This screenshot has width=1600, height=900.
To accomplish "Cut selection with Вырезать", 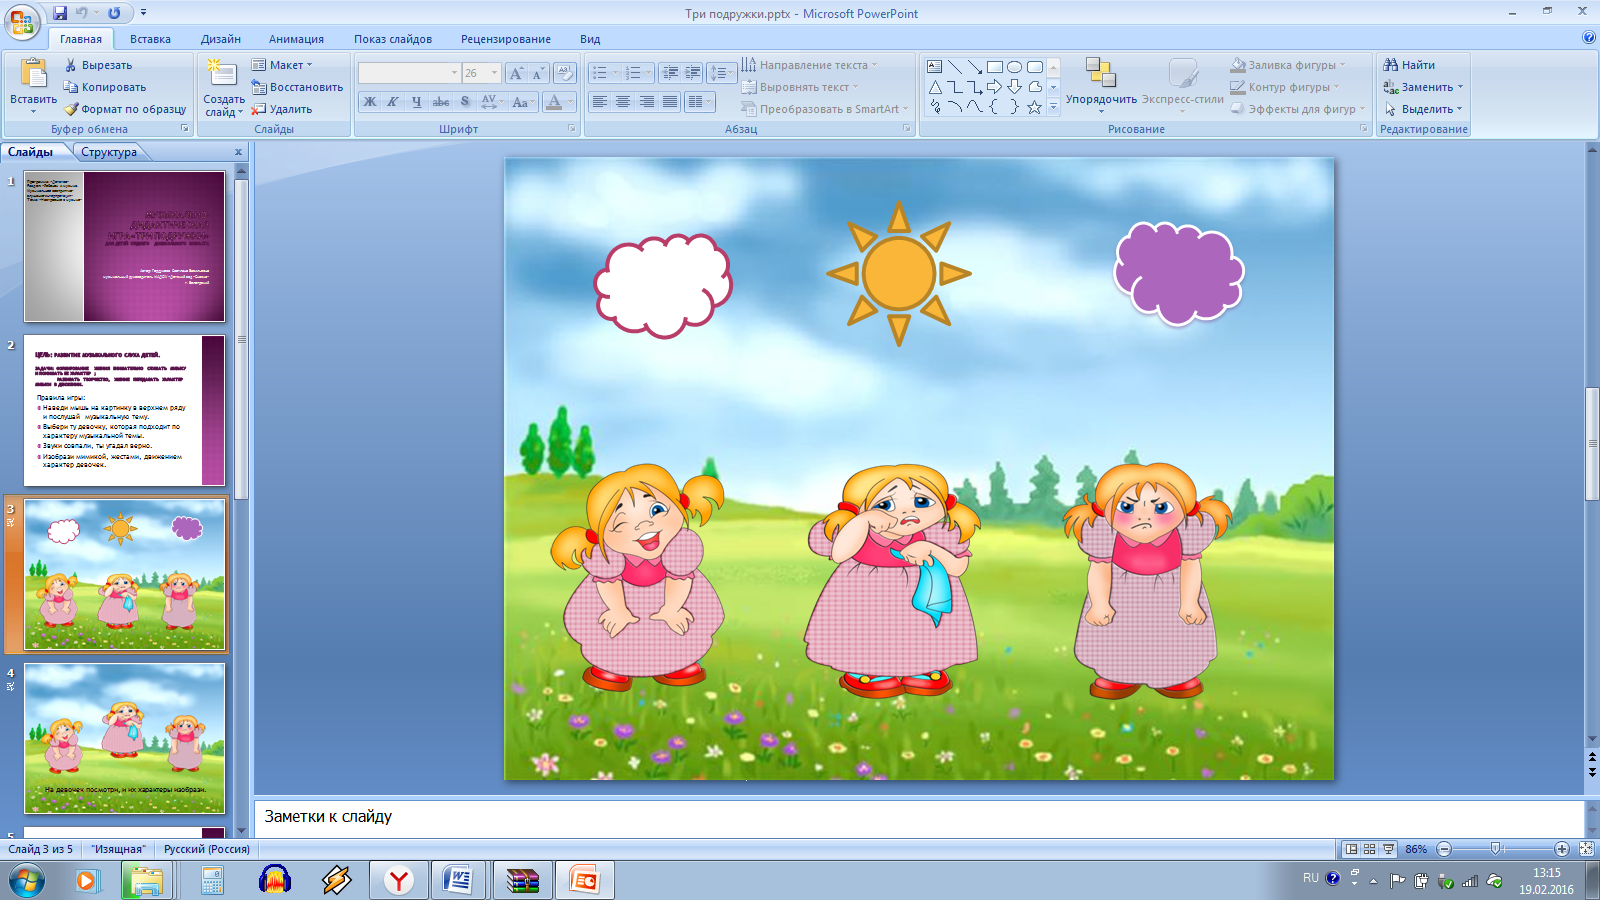I will (98, 65).
